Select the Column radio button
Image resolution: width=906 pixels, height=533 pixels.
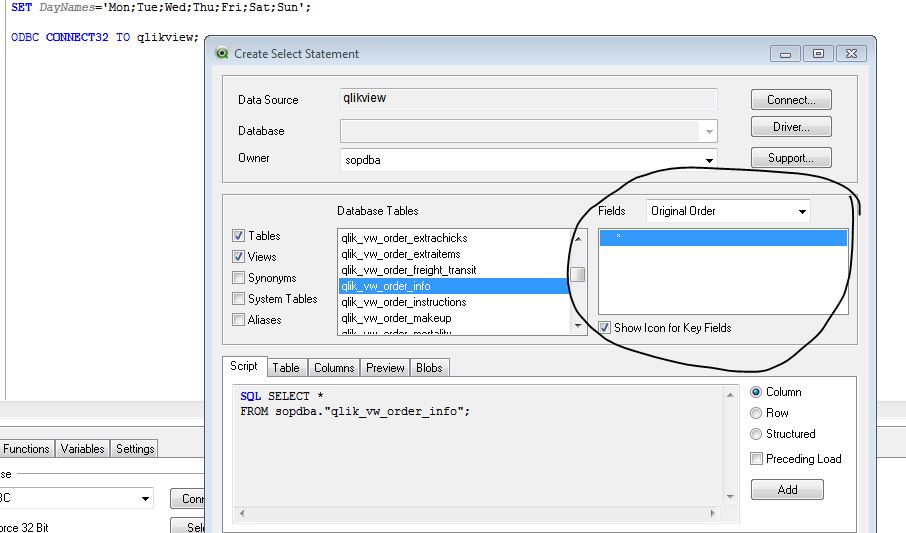[756, 392]
